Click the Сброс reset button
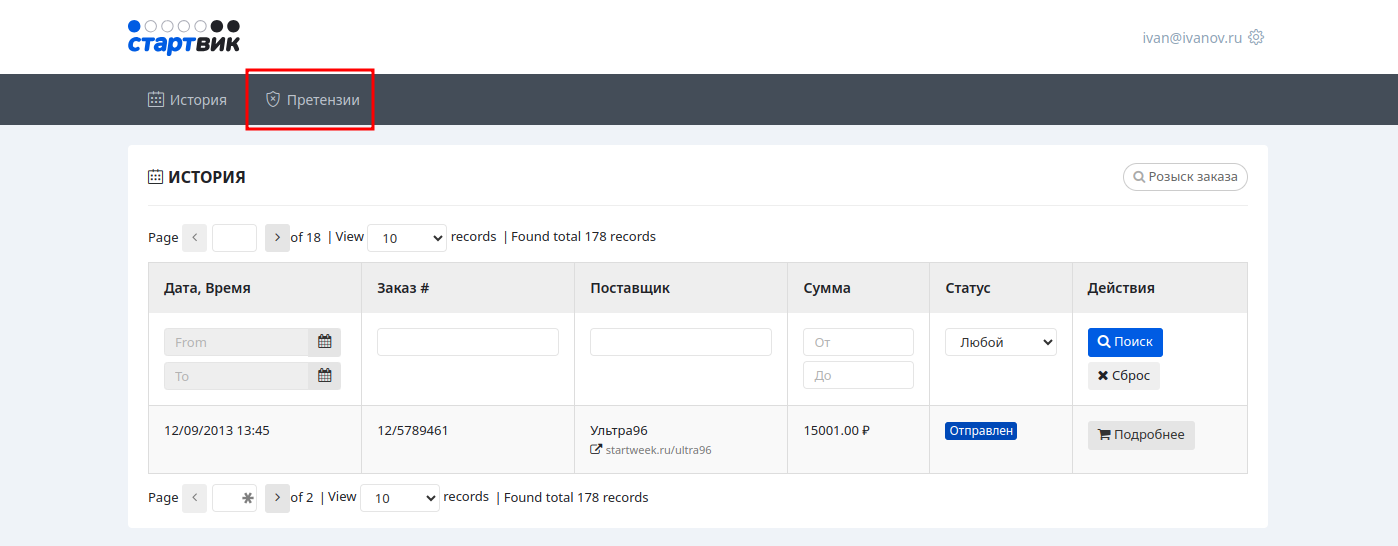 coord(1123,376)
